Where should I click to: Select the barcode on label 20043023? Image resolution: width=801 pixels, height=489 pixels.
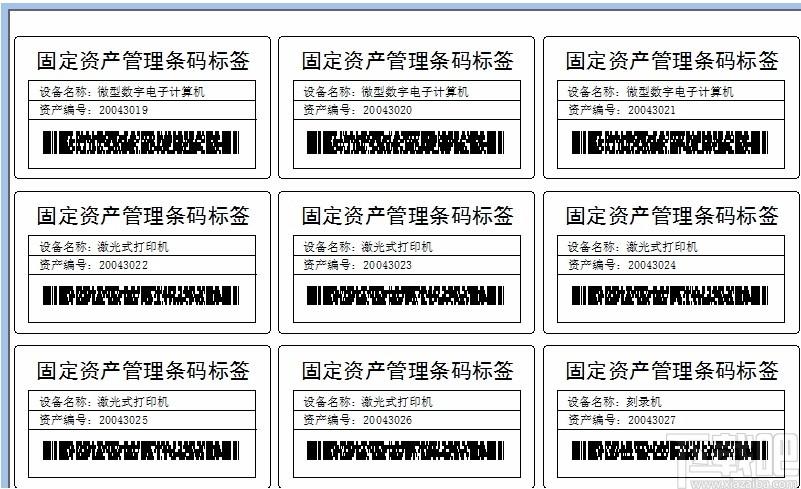(405, 296)
